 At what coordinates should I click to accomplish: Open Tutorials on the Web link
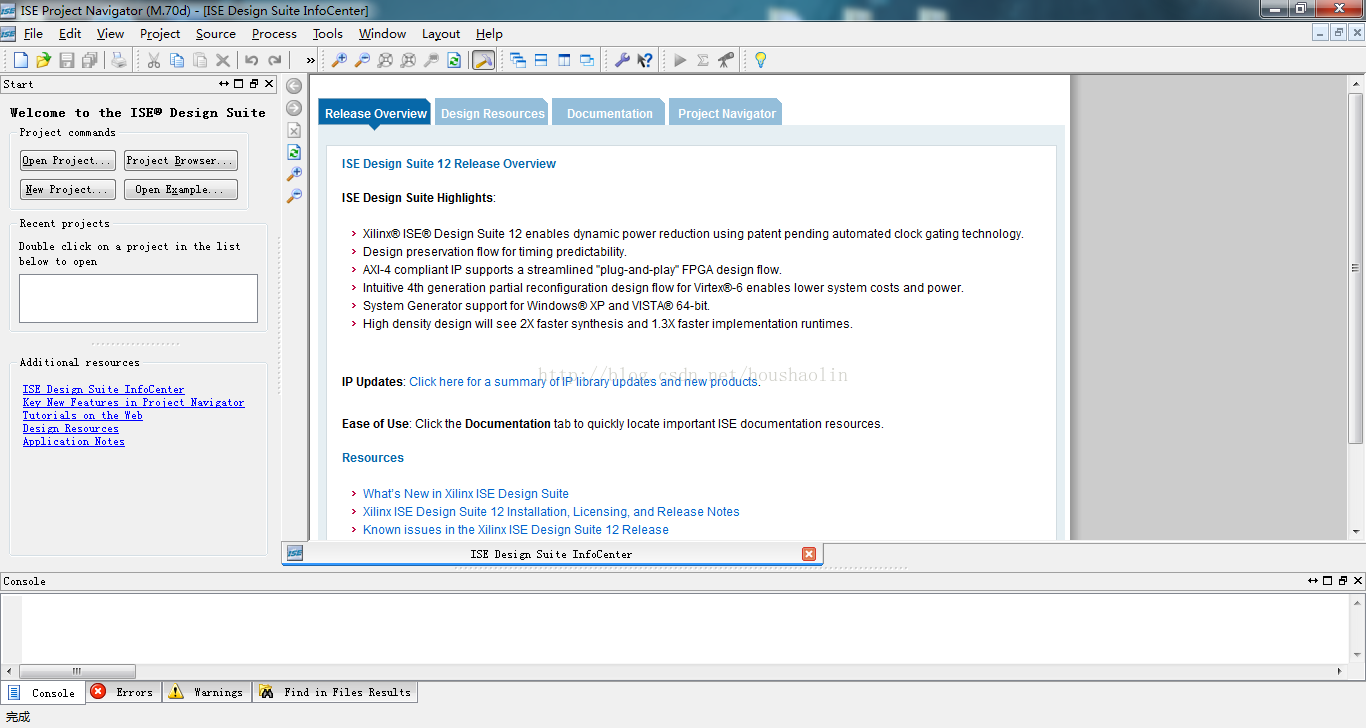coord(83,416)
